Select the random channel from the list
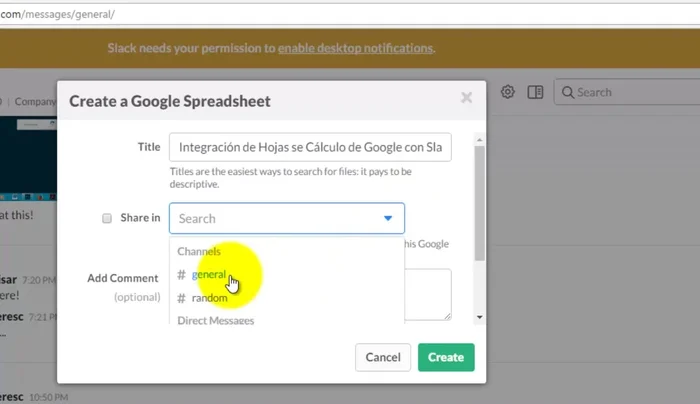700x404 pixels. pos(209,298)
